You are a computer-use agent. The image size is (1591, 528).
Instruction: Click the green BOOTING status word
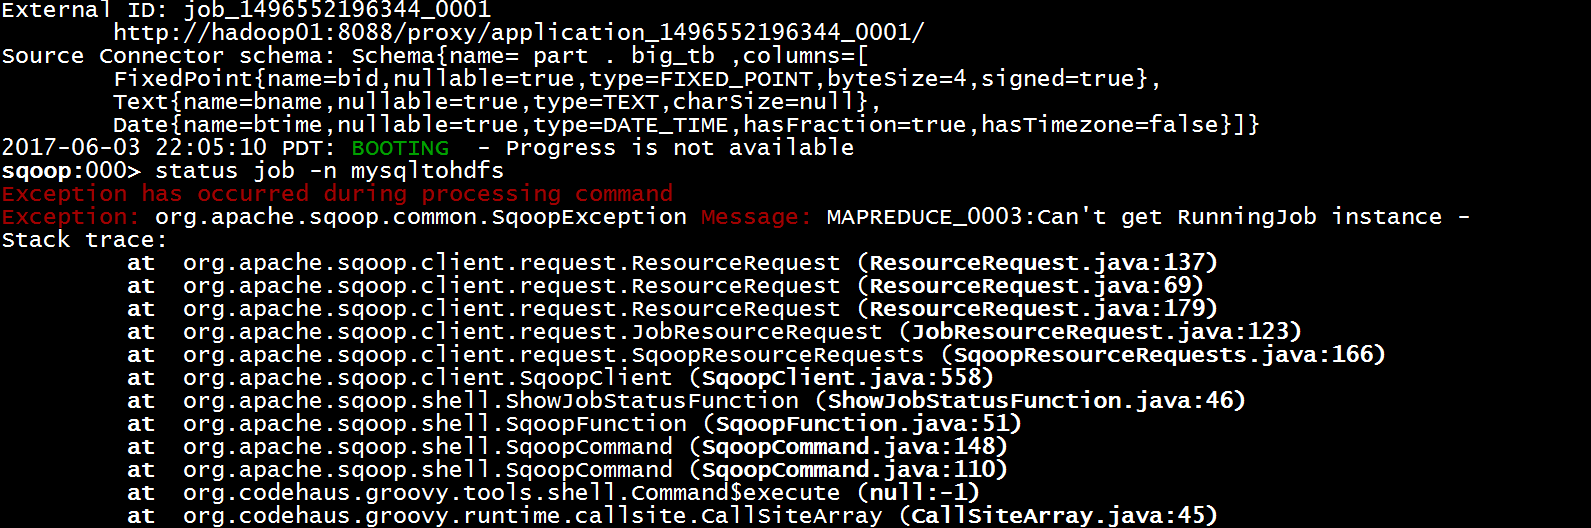[400, 148]
